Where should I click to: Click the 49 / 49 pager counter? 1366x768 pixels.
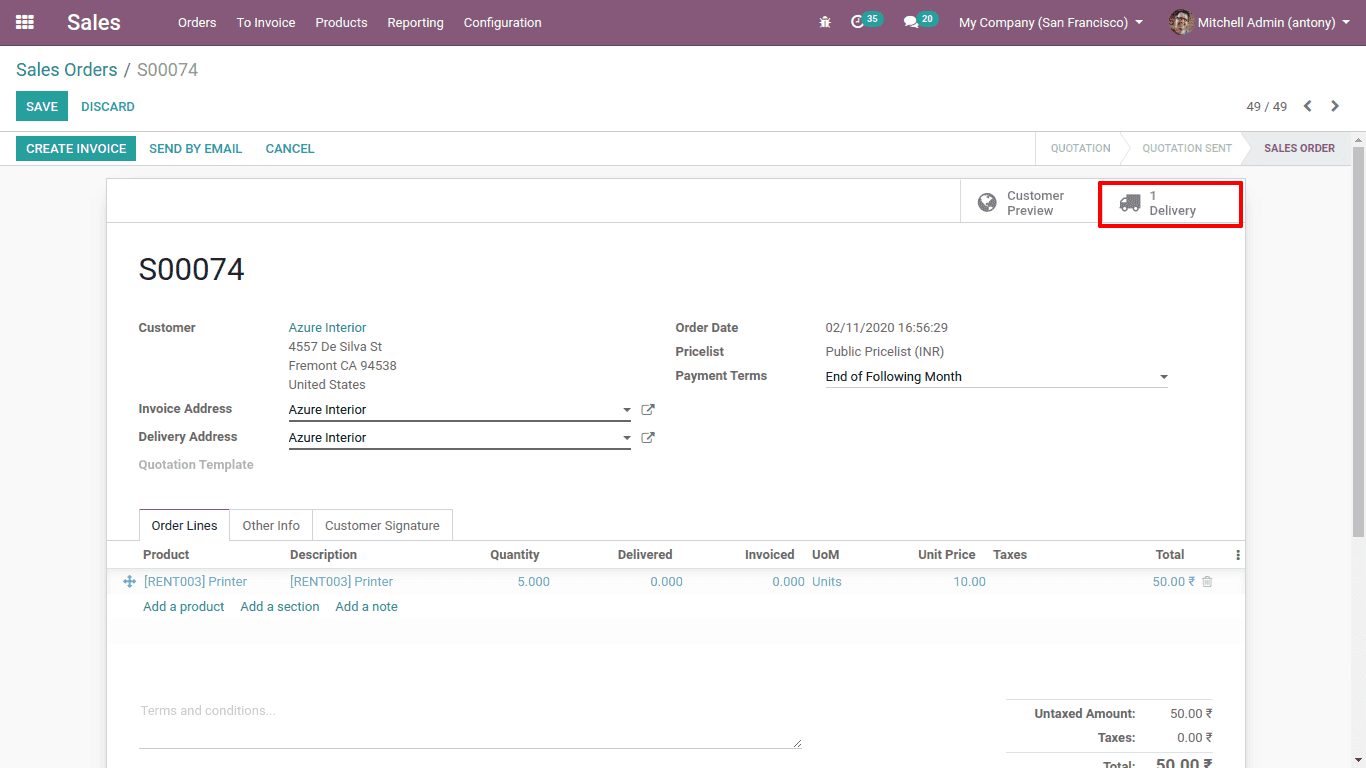point(1266,106)
